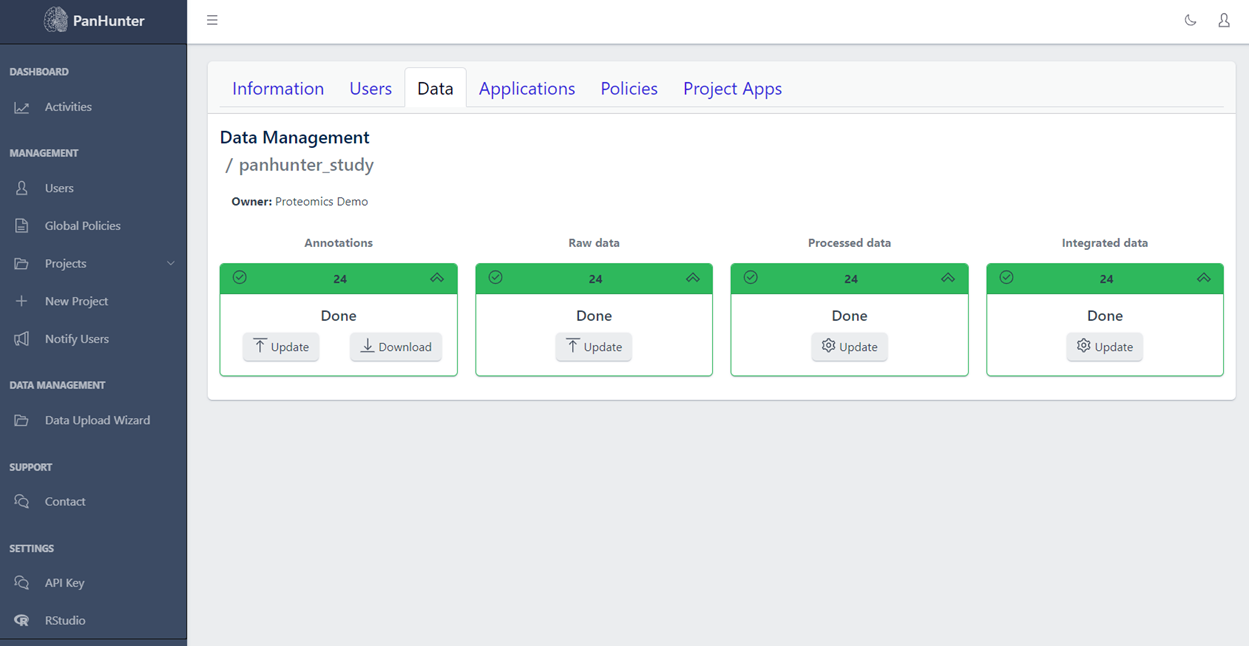Open the Global Policies icon
The width and height of the screenshot is (1249, 646).
[x=20, y=225]
